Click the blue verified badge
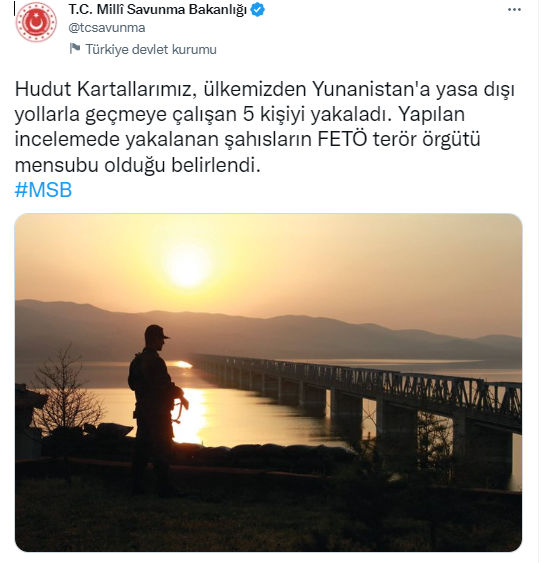The image size is (544, 563). tap(257, 10)
